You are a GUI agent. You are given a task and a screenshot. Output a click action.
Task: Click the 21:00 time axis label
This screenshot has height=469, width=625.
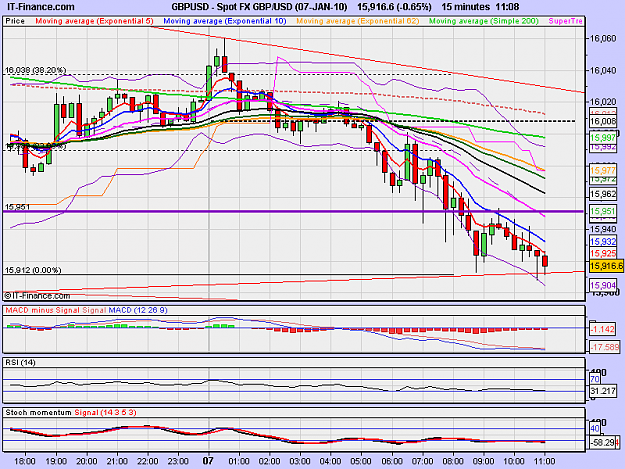tap(117, 461)
